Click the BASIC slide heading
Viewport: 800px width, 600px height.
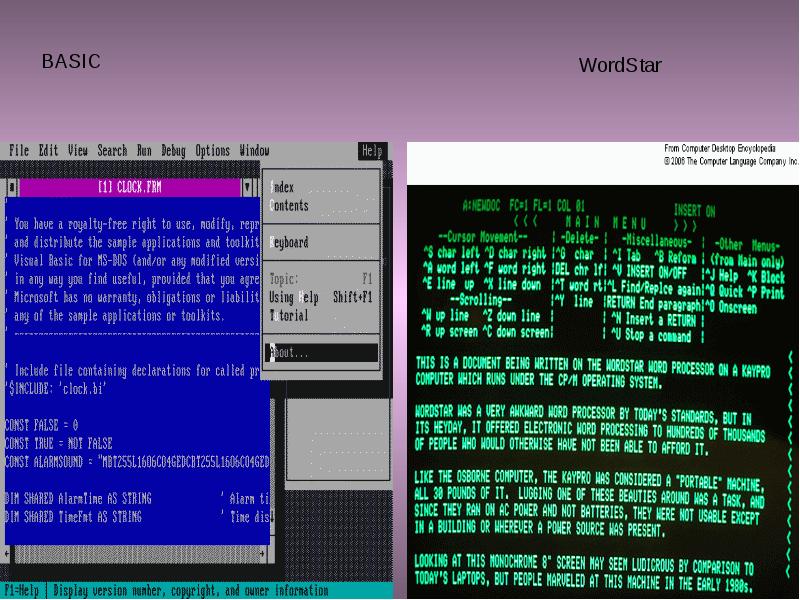pyautogui.click(x=71, y=61)
